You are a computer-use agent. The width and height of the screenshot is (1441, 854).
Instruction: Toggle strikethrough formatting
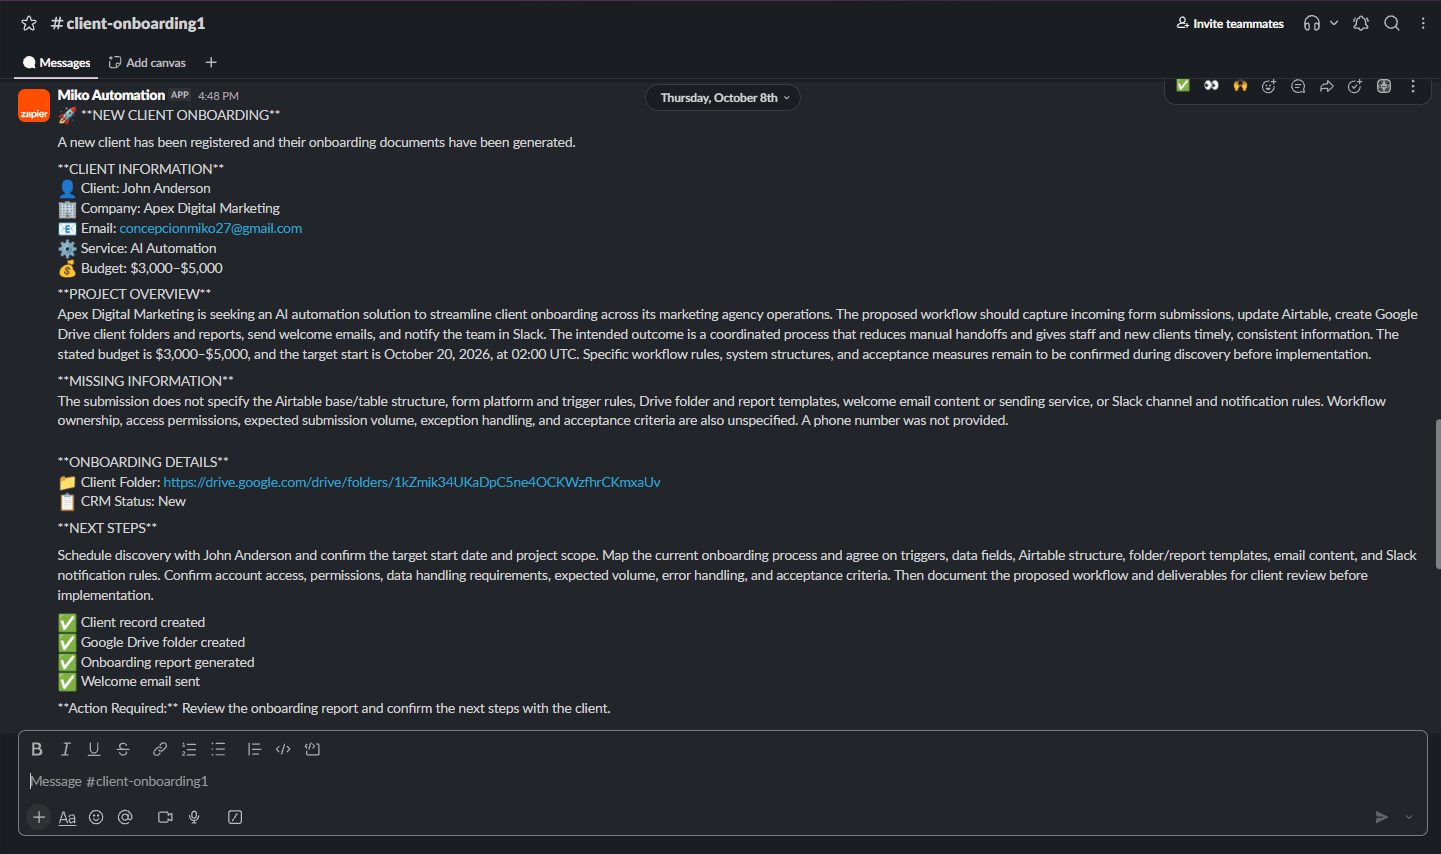pyautogui.click(x=123, y=749)
